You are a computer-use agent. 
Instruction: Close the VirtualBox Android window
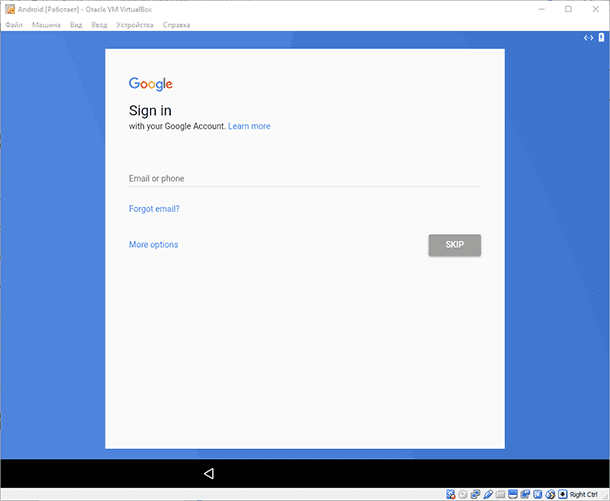click(x=596, y=9)
